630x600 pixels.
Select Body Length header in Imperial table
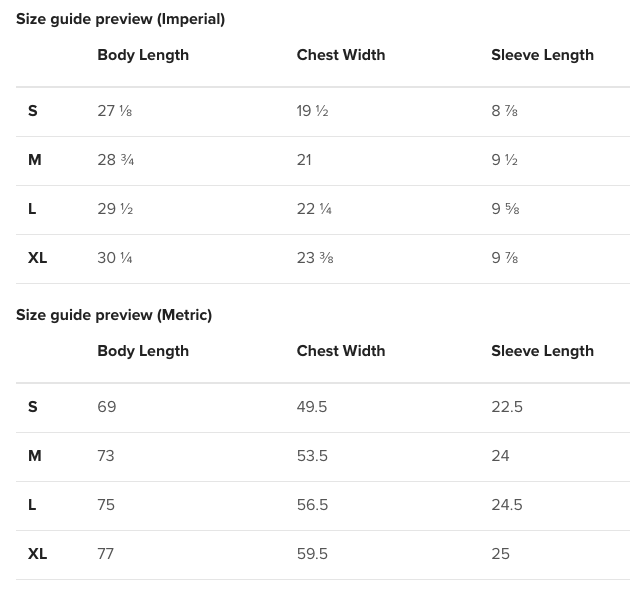(143, 55)
